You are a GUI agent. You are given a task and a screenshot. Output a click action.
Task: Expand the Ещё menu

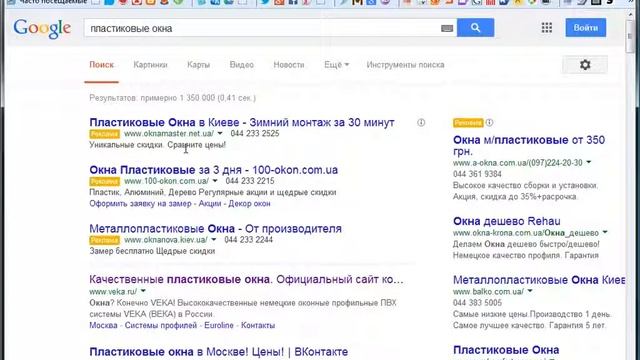(x=337, y=65)
